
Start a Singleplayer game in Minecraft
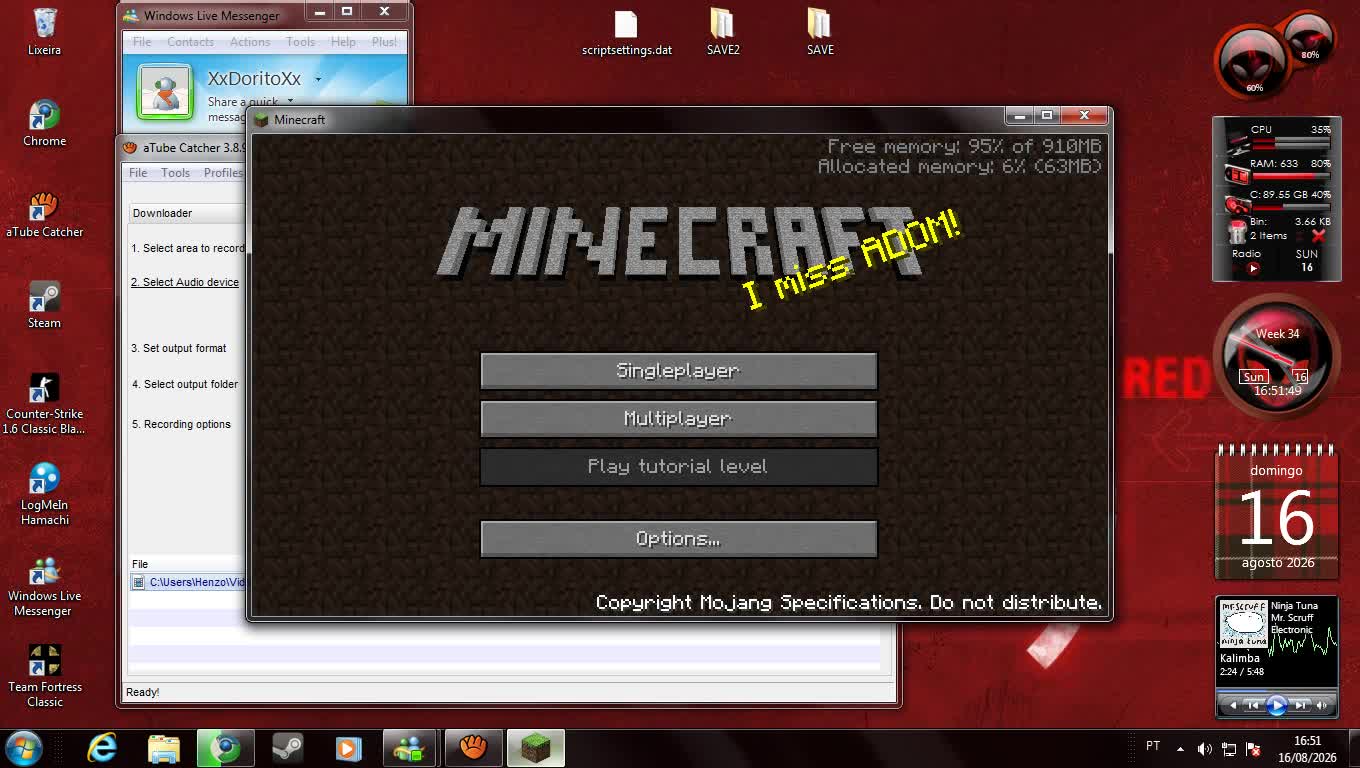pyautogui.click(x=678, y=370)
